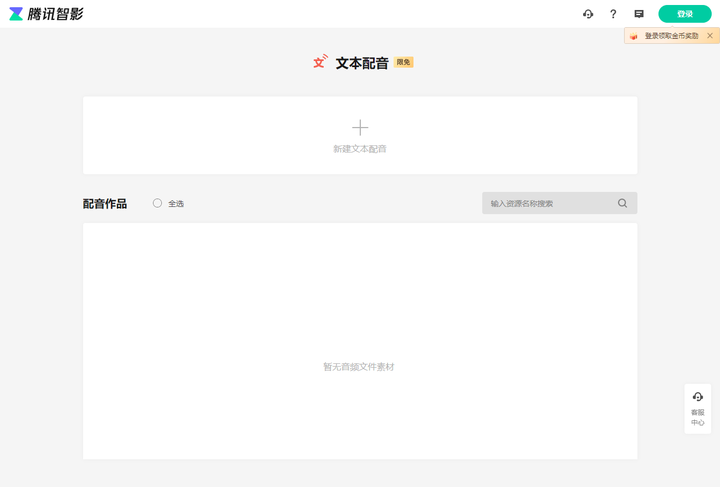Toggle the 全选 radio button
The height and width of the screenshot is (487, 720).
[x=158, y=203]
